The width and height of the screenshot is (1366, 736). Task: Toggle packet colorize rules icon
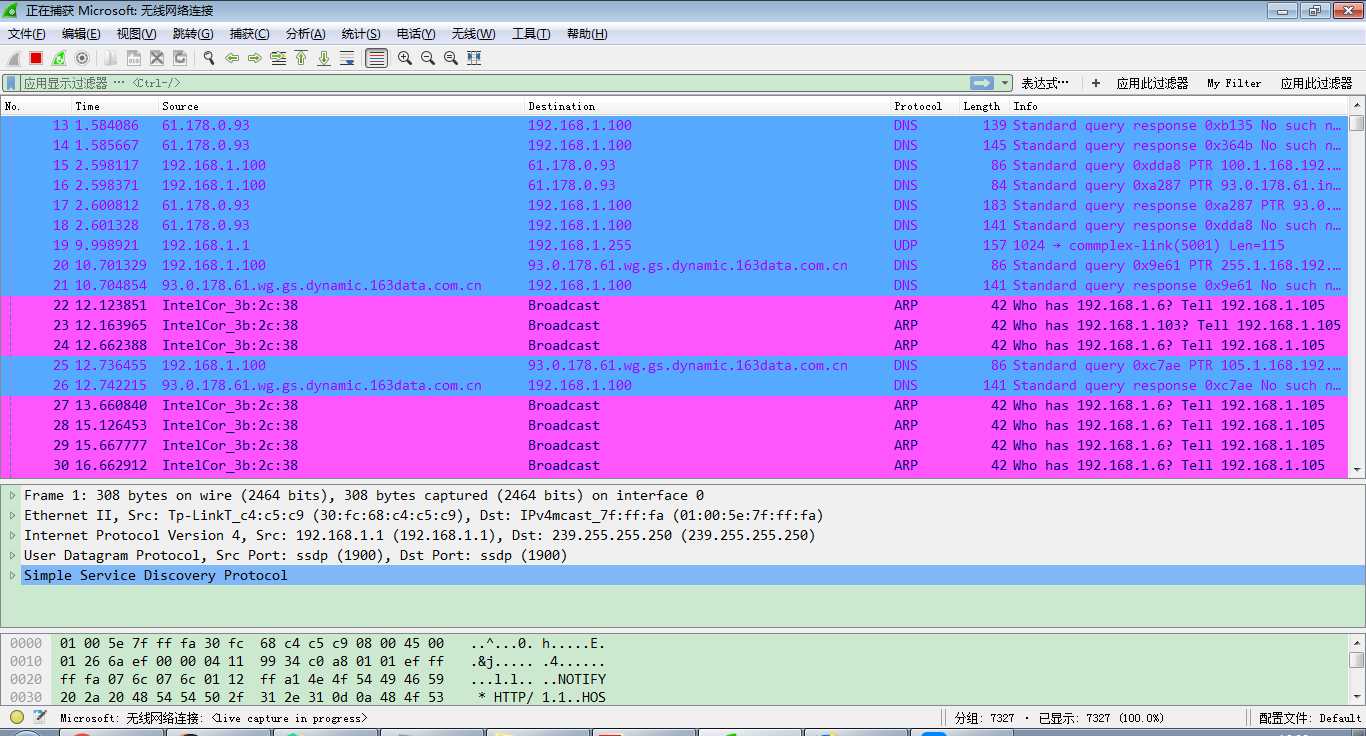point(376,58)
